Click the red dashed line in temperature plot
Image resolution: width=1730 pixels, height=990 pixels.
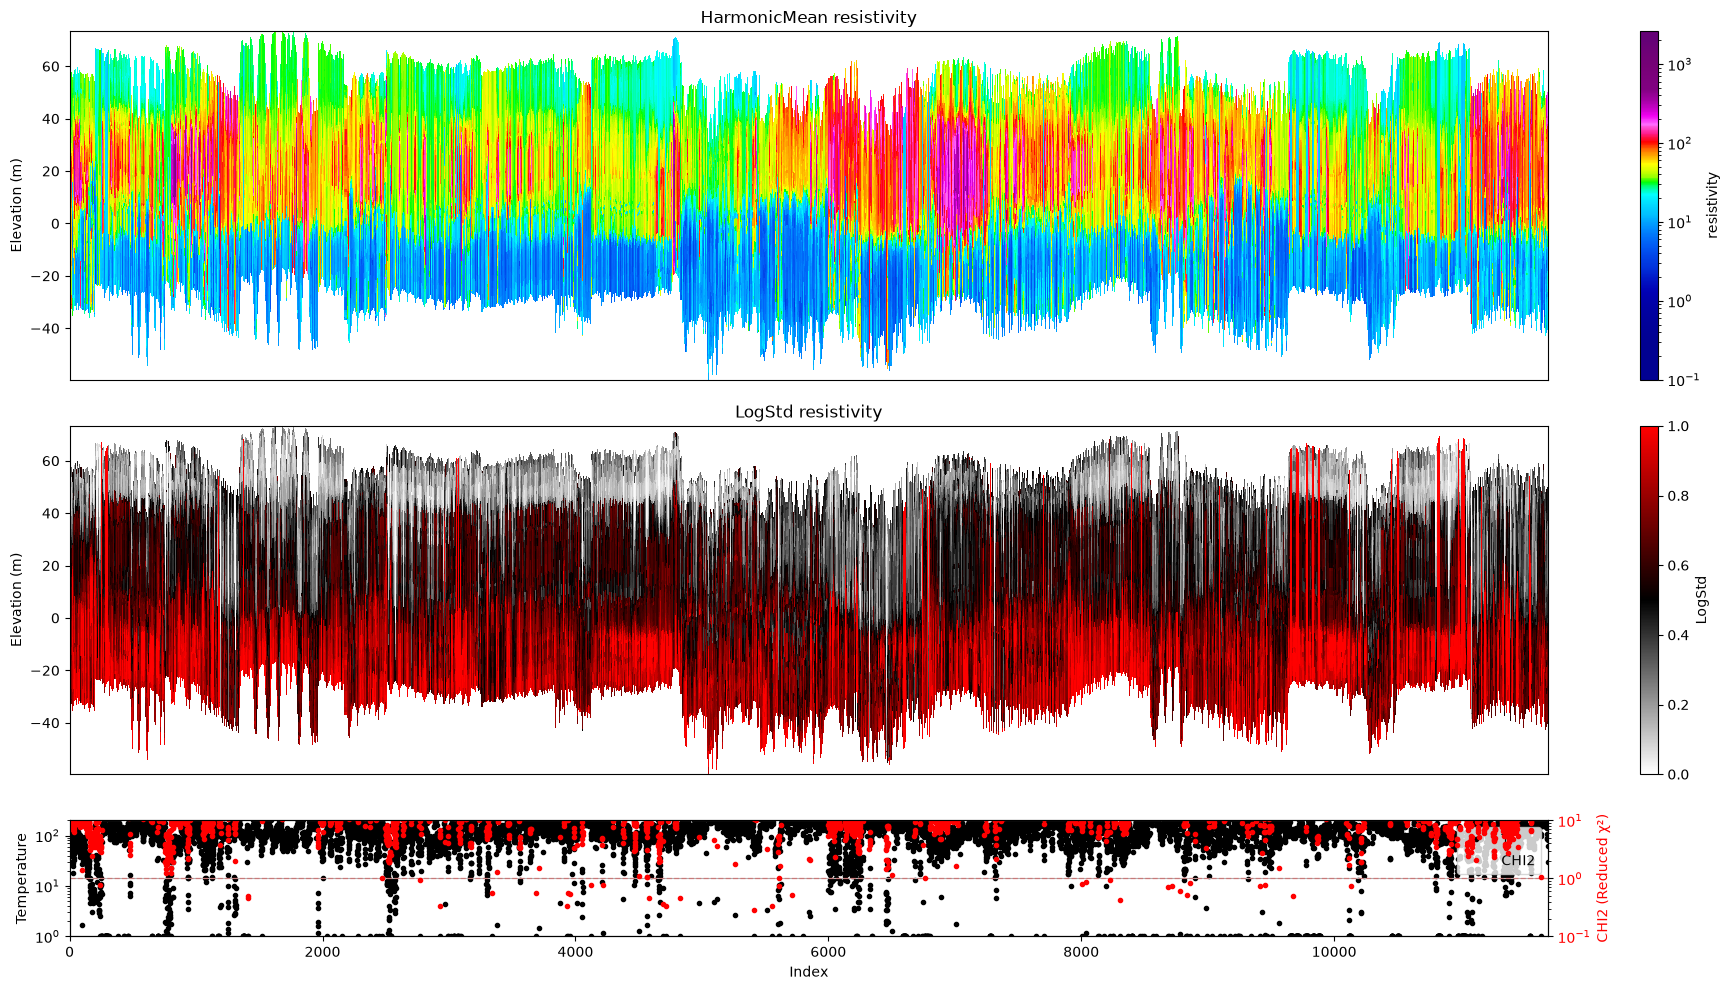tap(808, 879)
